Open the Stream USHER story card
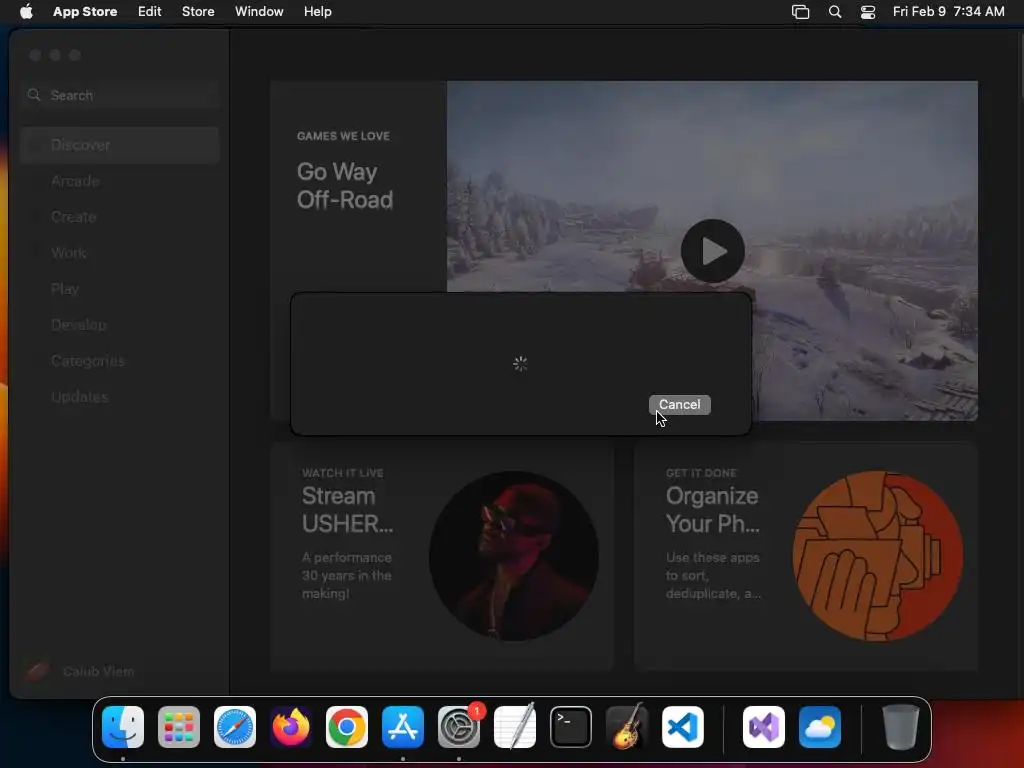Screen dimensions: 1024x768 pos(442,556)
